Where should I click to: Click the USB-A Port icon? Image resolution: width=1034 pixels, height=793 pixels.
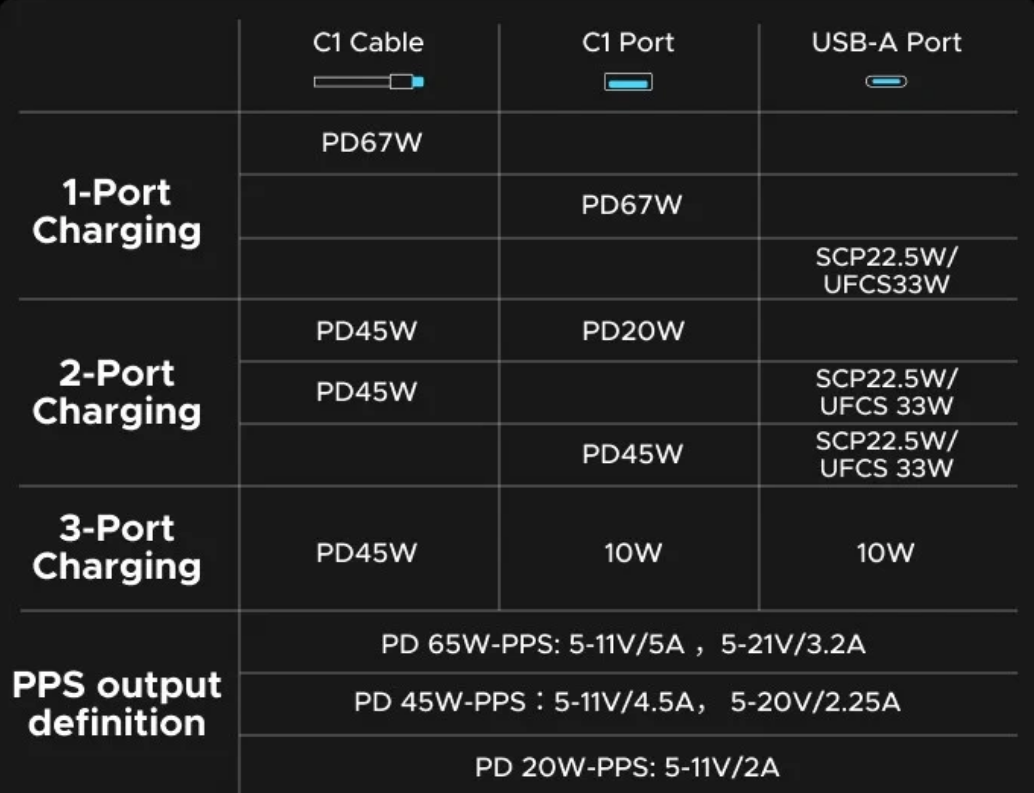click(x=886, y=81)
